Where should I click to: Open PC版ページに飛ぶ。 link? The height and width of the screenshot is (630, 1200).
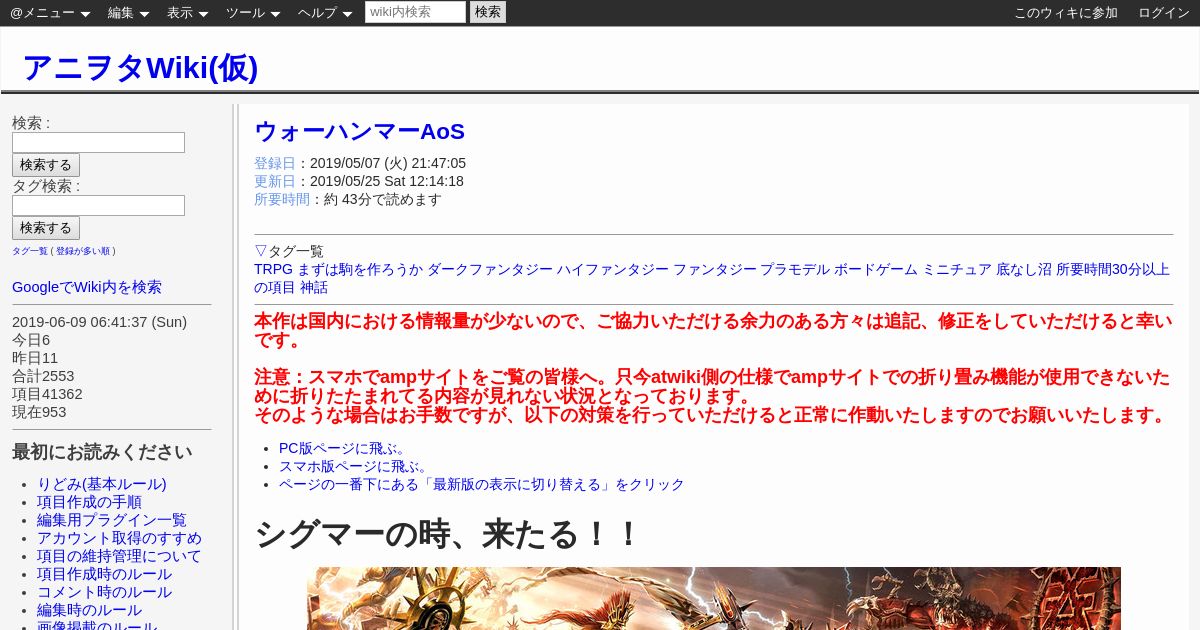tap(344, 448)
